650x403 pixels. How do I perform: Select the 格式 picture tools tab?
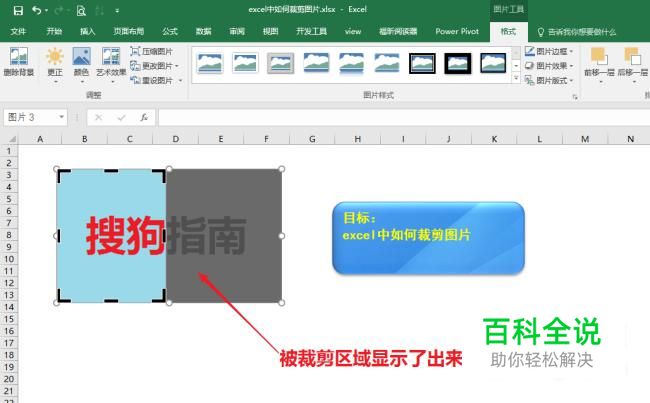(x=508, y=32)
